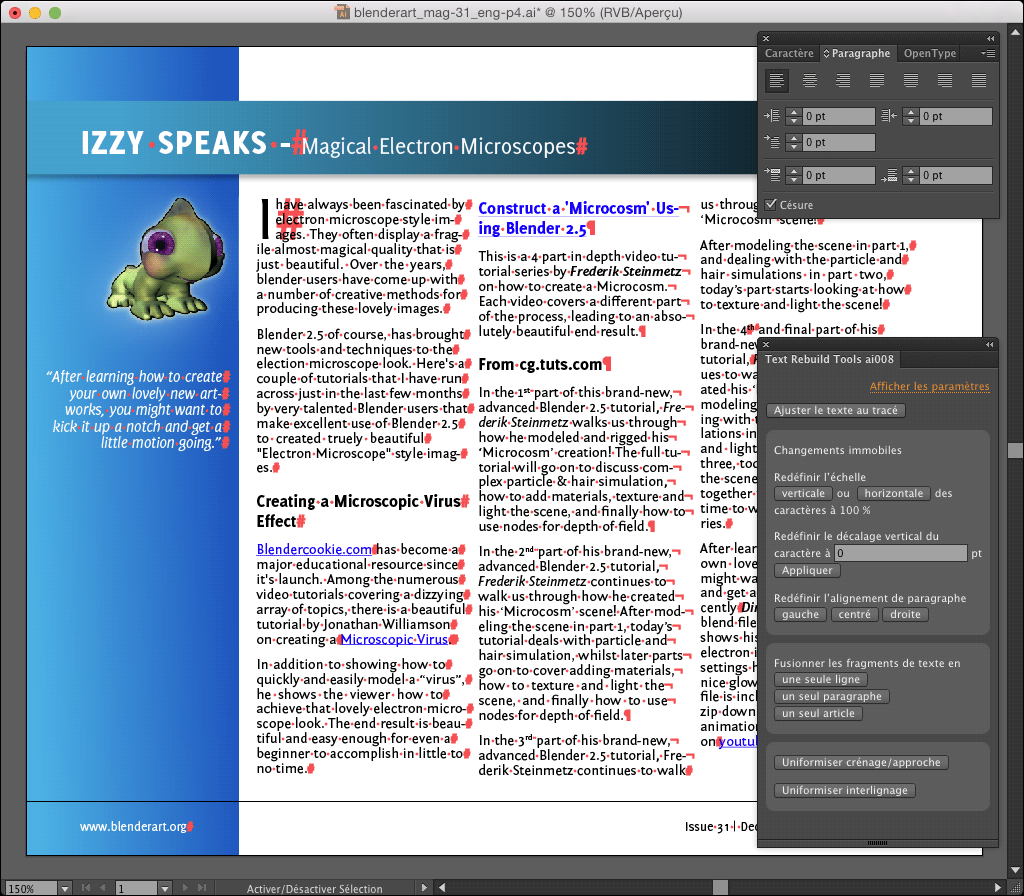The image size is (1024, 896).
Task: Click the vertical offset input field
Action: coord(900,553)
